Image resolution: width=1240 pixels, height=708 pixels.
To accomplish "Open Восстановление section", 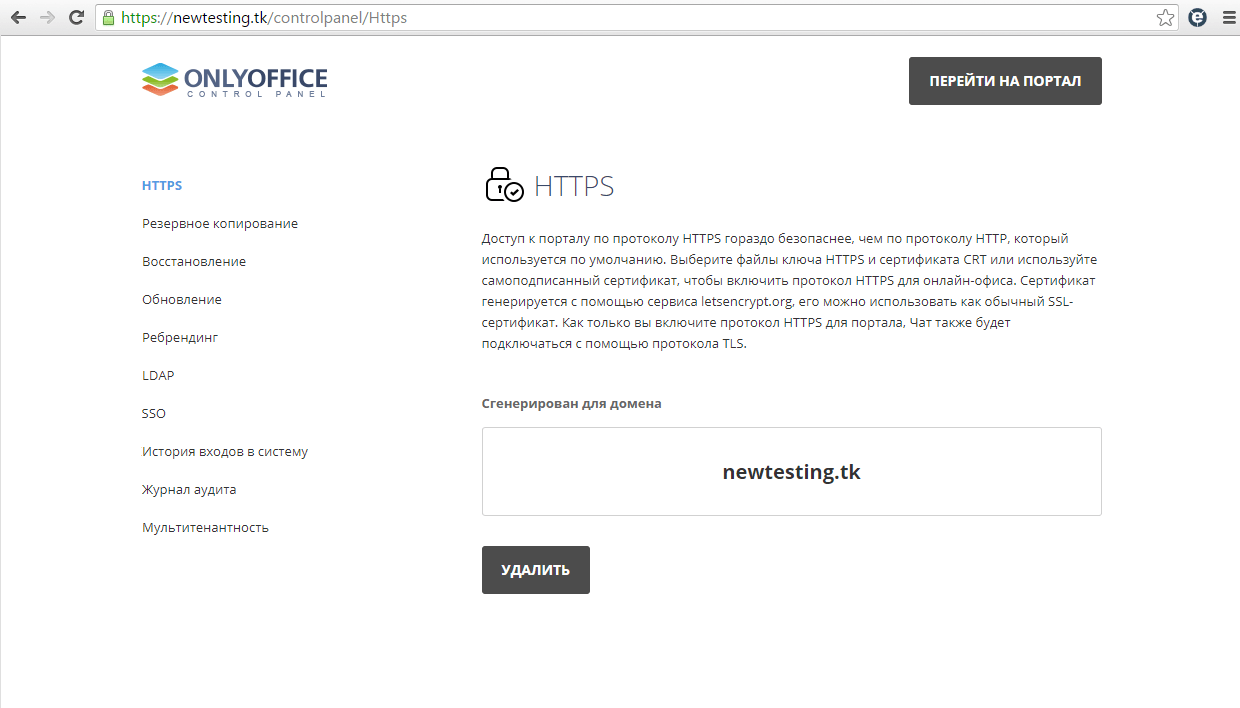I will click(x=194, y=262).
